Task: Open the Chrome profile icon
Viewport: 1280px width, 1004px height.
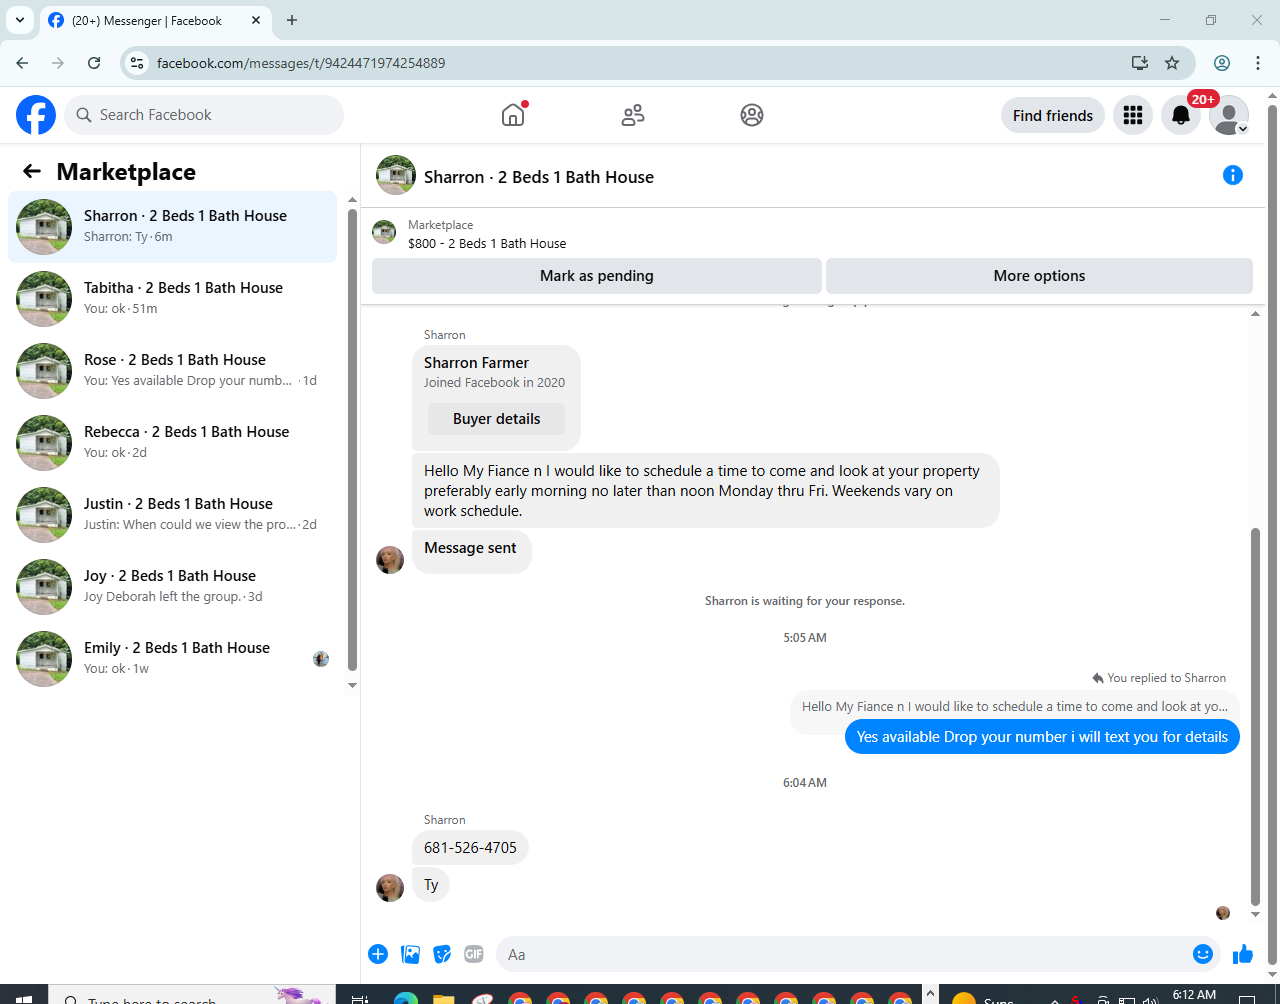Action: (x=1222, y=63)
